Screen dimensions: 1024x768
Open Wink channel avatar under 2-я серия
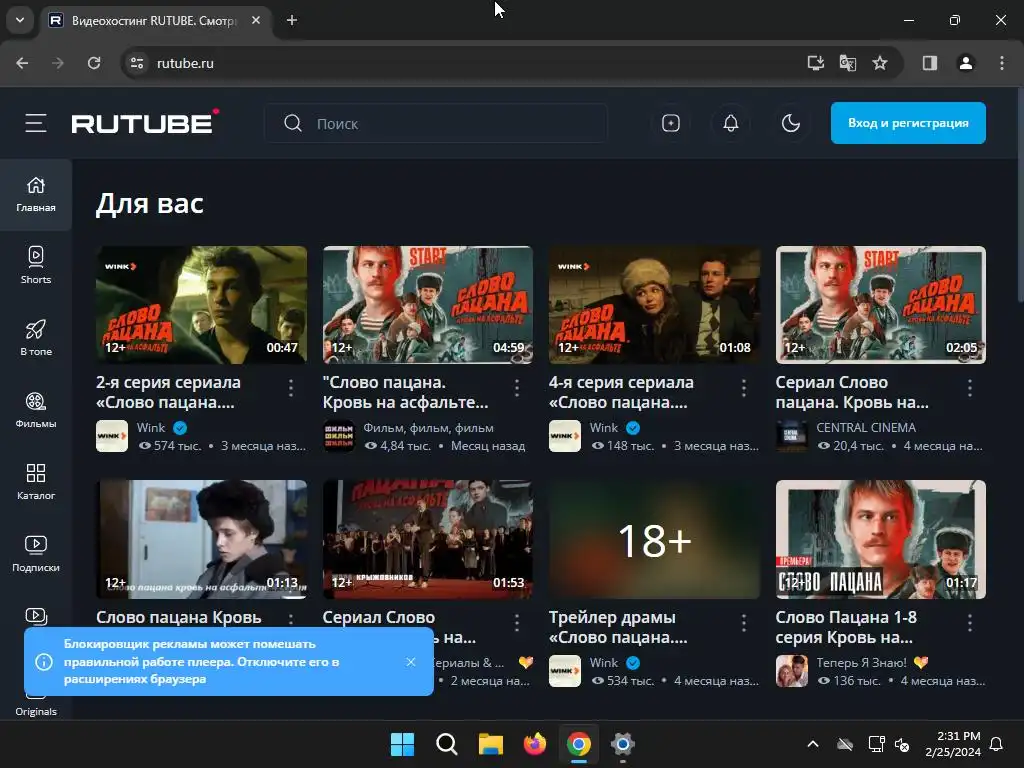(x=112, y=436)
